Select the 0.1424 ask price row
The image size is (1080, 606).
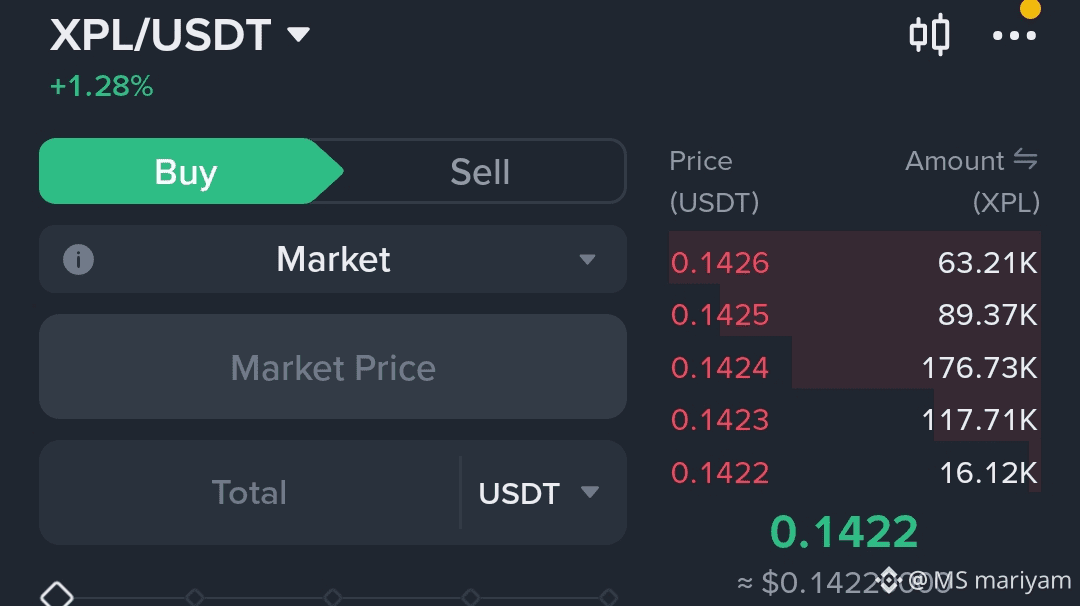click(854, 367)
